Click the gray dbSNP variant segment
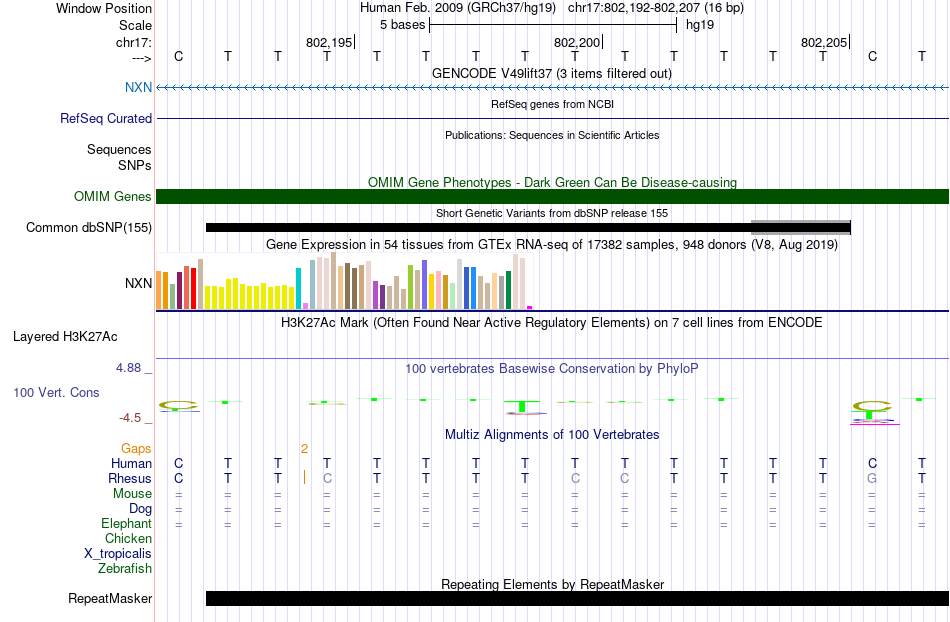950x622 pixels. (800, 227)
